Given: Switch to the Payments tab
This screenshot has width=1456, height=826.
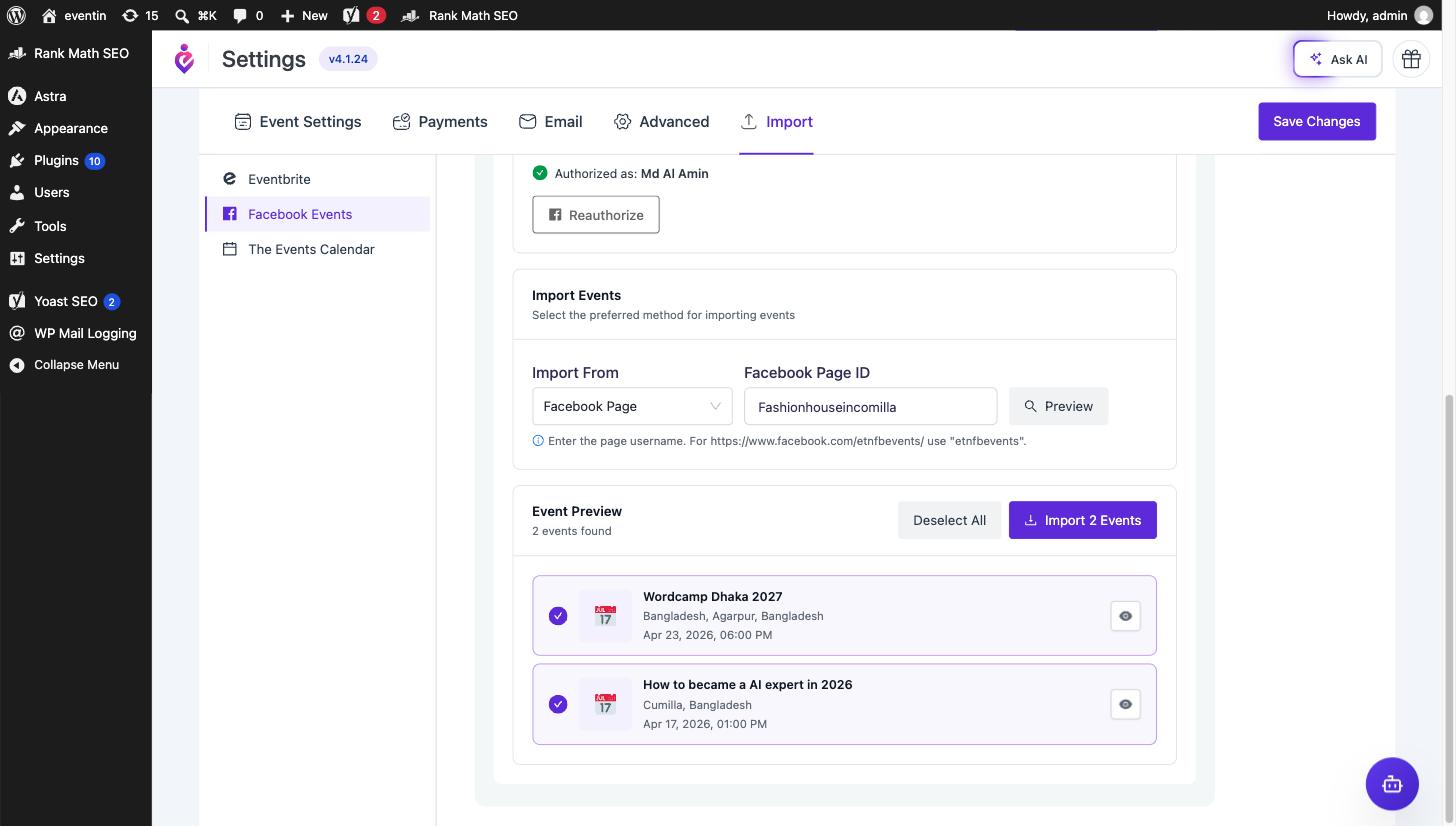Looking at the screenshot, I should tap(440, 121).
